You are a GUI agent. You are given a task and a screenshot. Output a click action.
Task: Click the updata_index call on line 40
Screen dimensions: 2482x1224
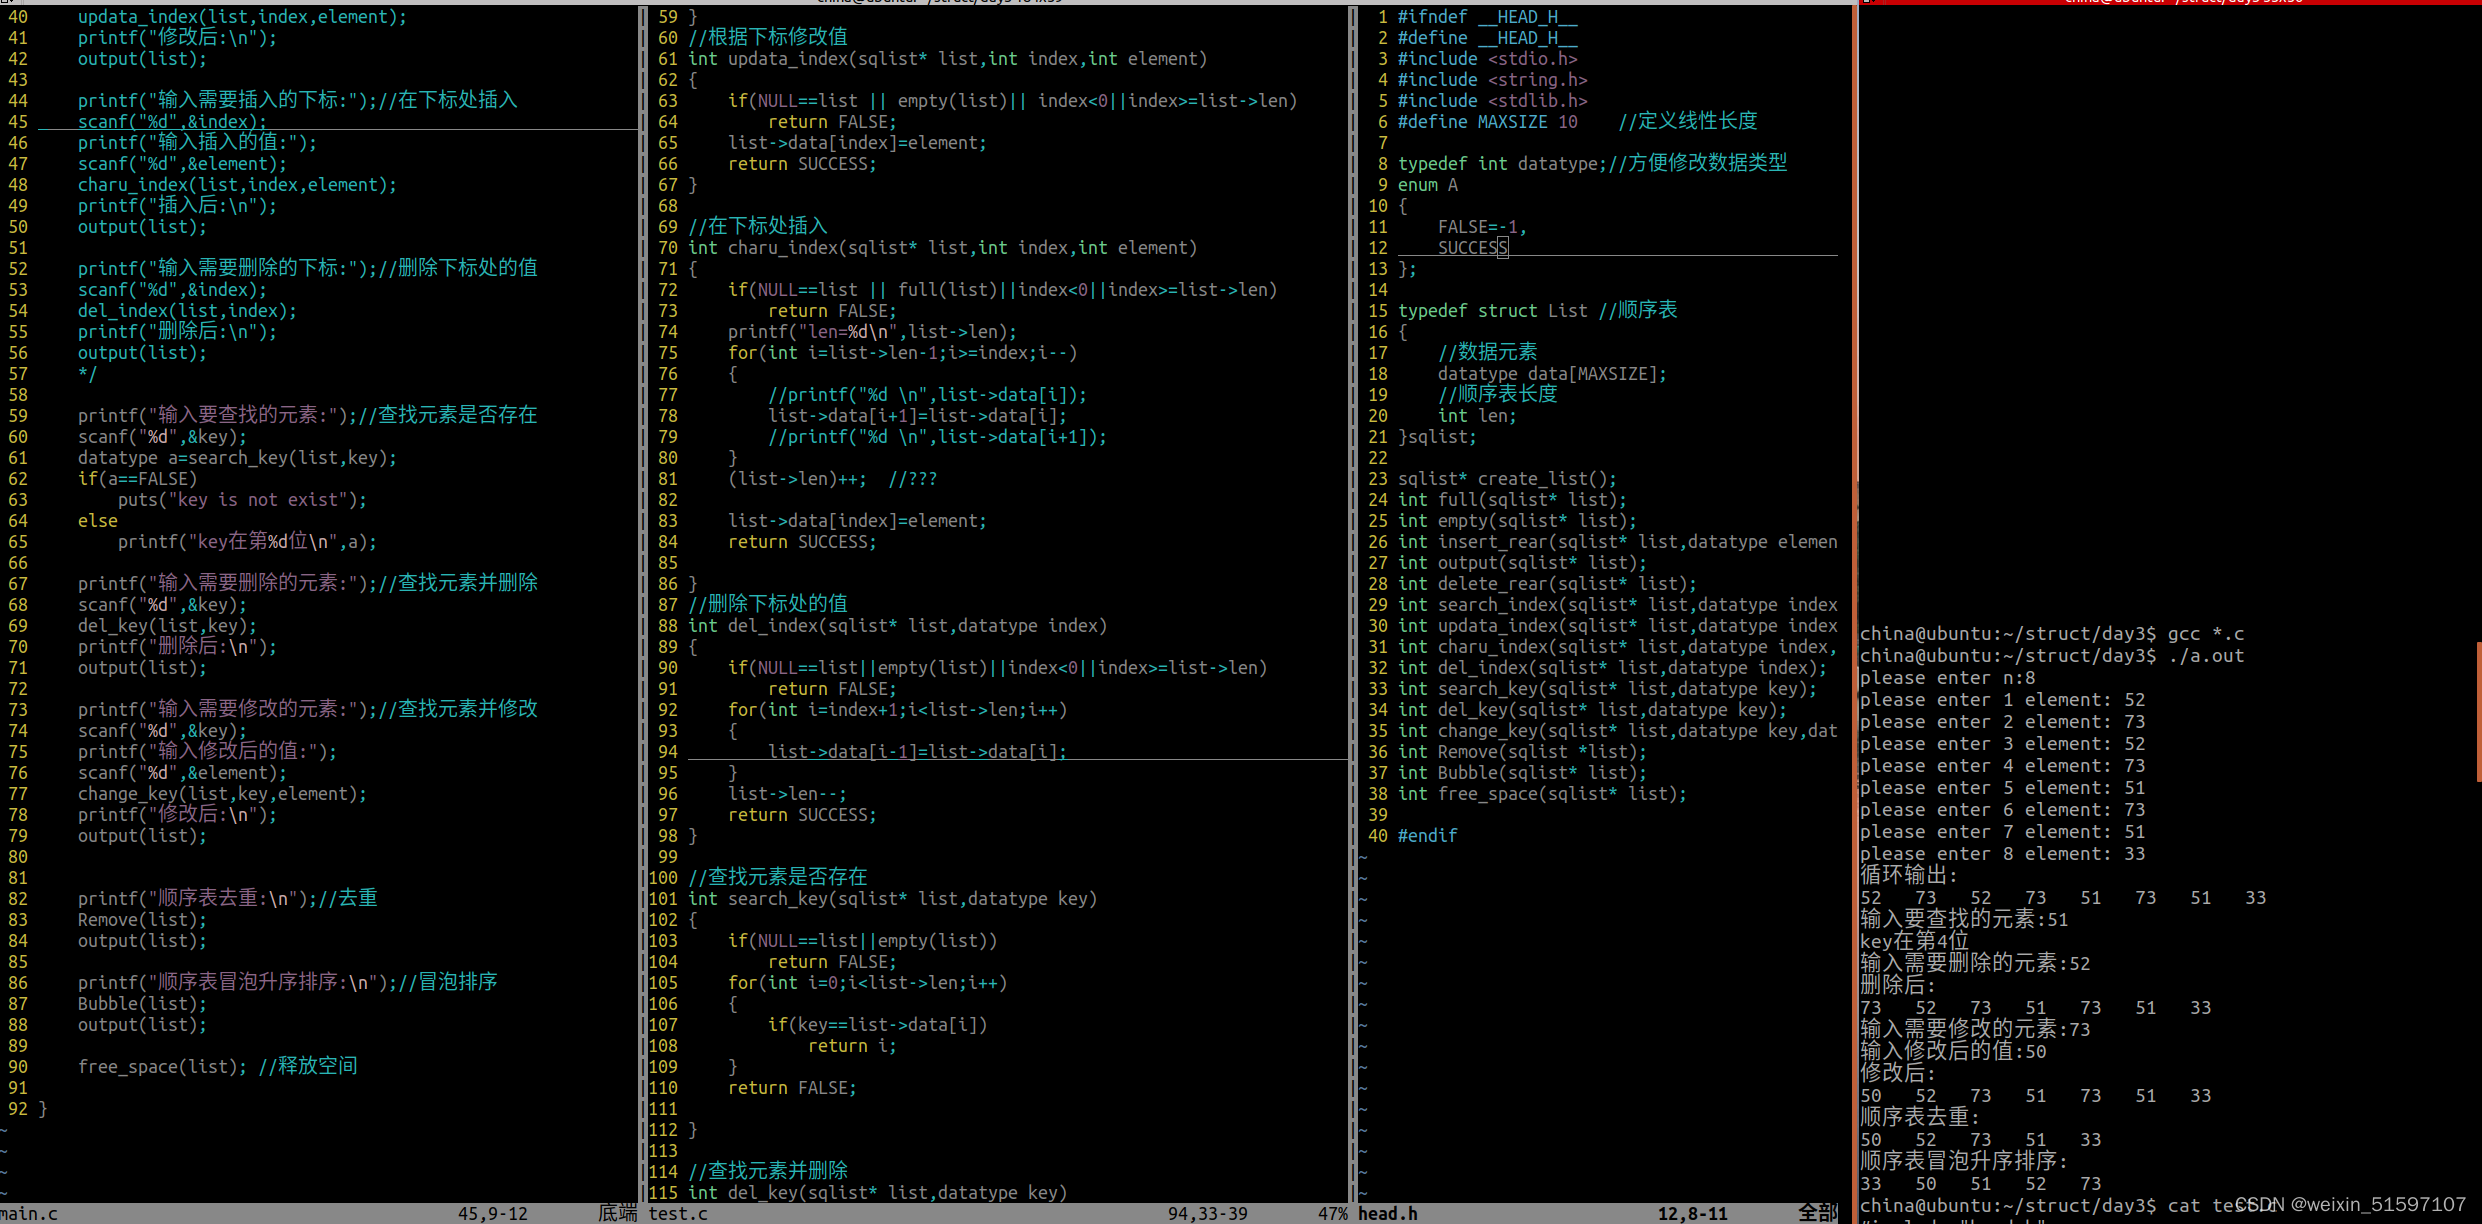243,17
